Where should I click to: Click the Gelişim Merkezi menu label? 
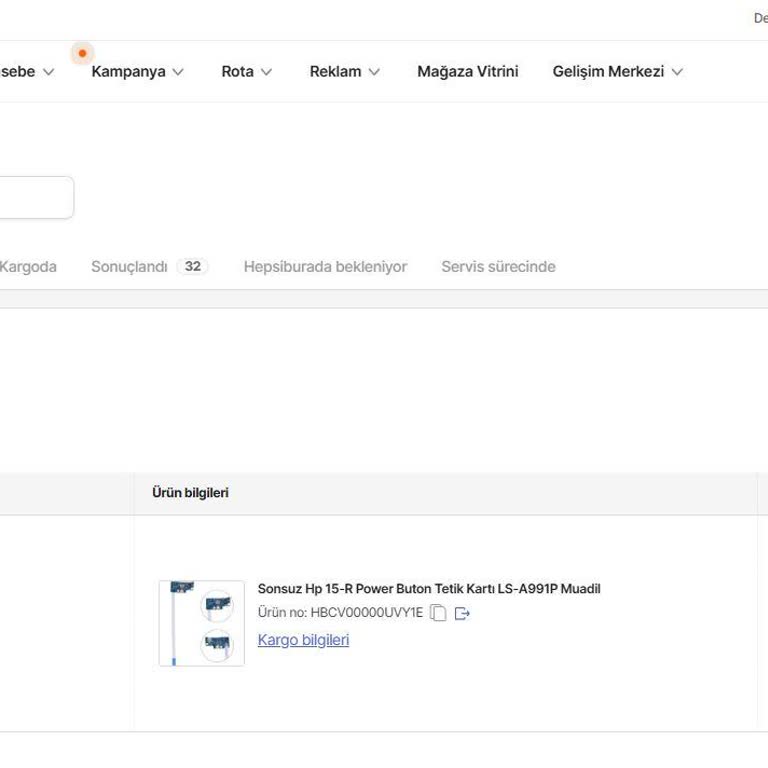pyautogui.click(x=608, y=72)
